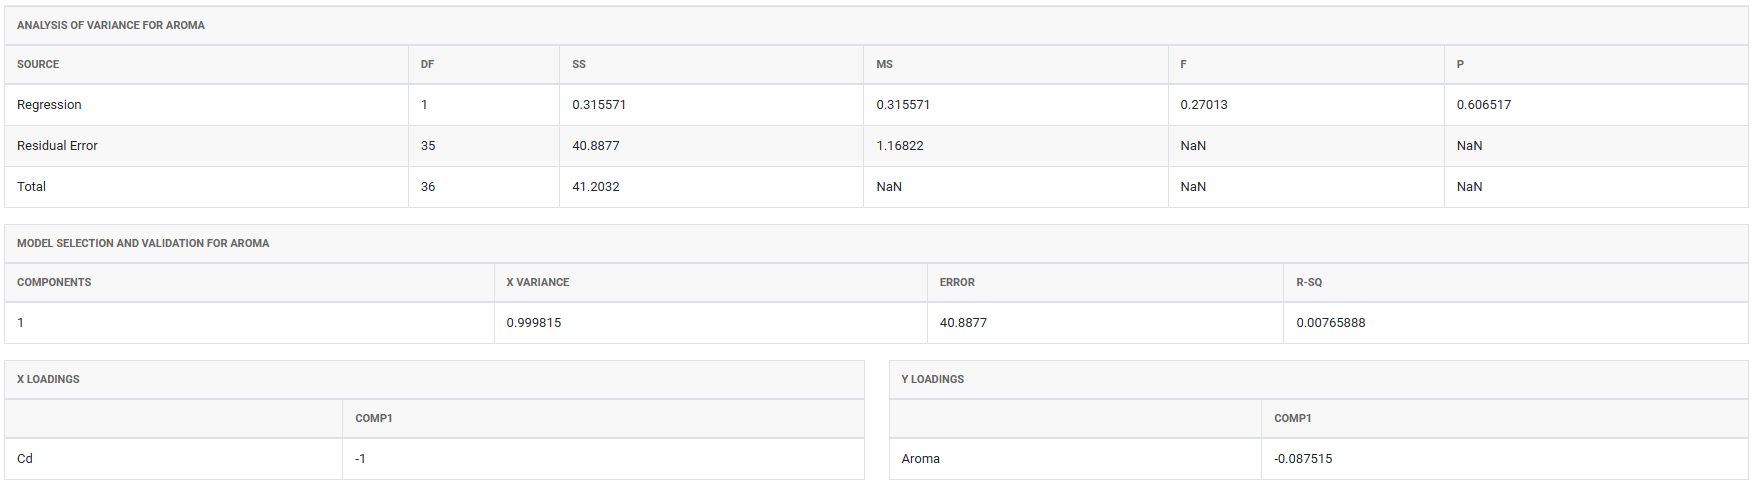Screen dimensions: 1752x488
Task: Select the Total row label
Action: pyautogui.click(x=31, y=187)
